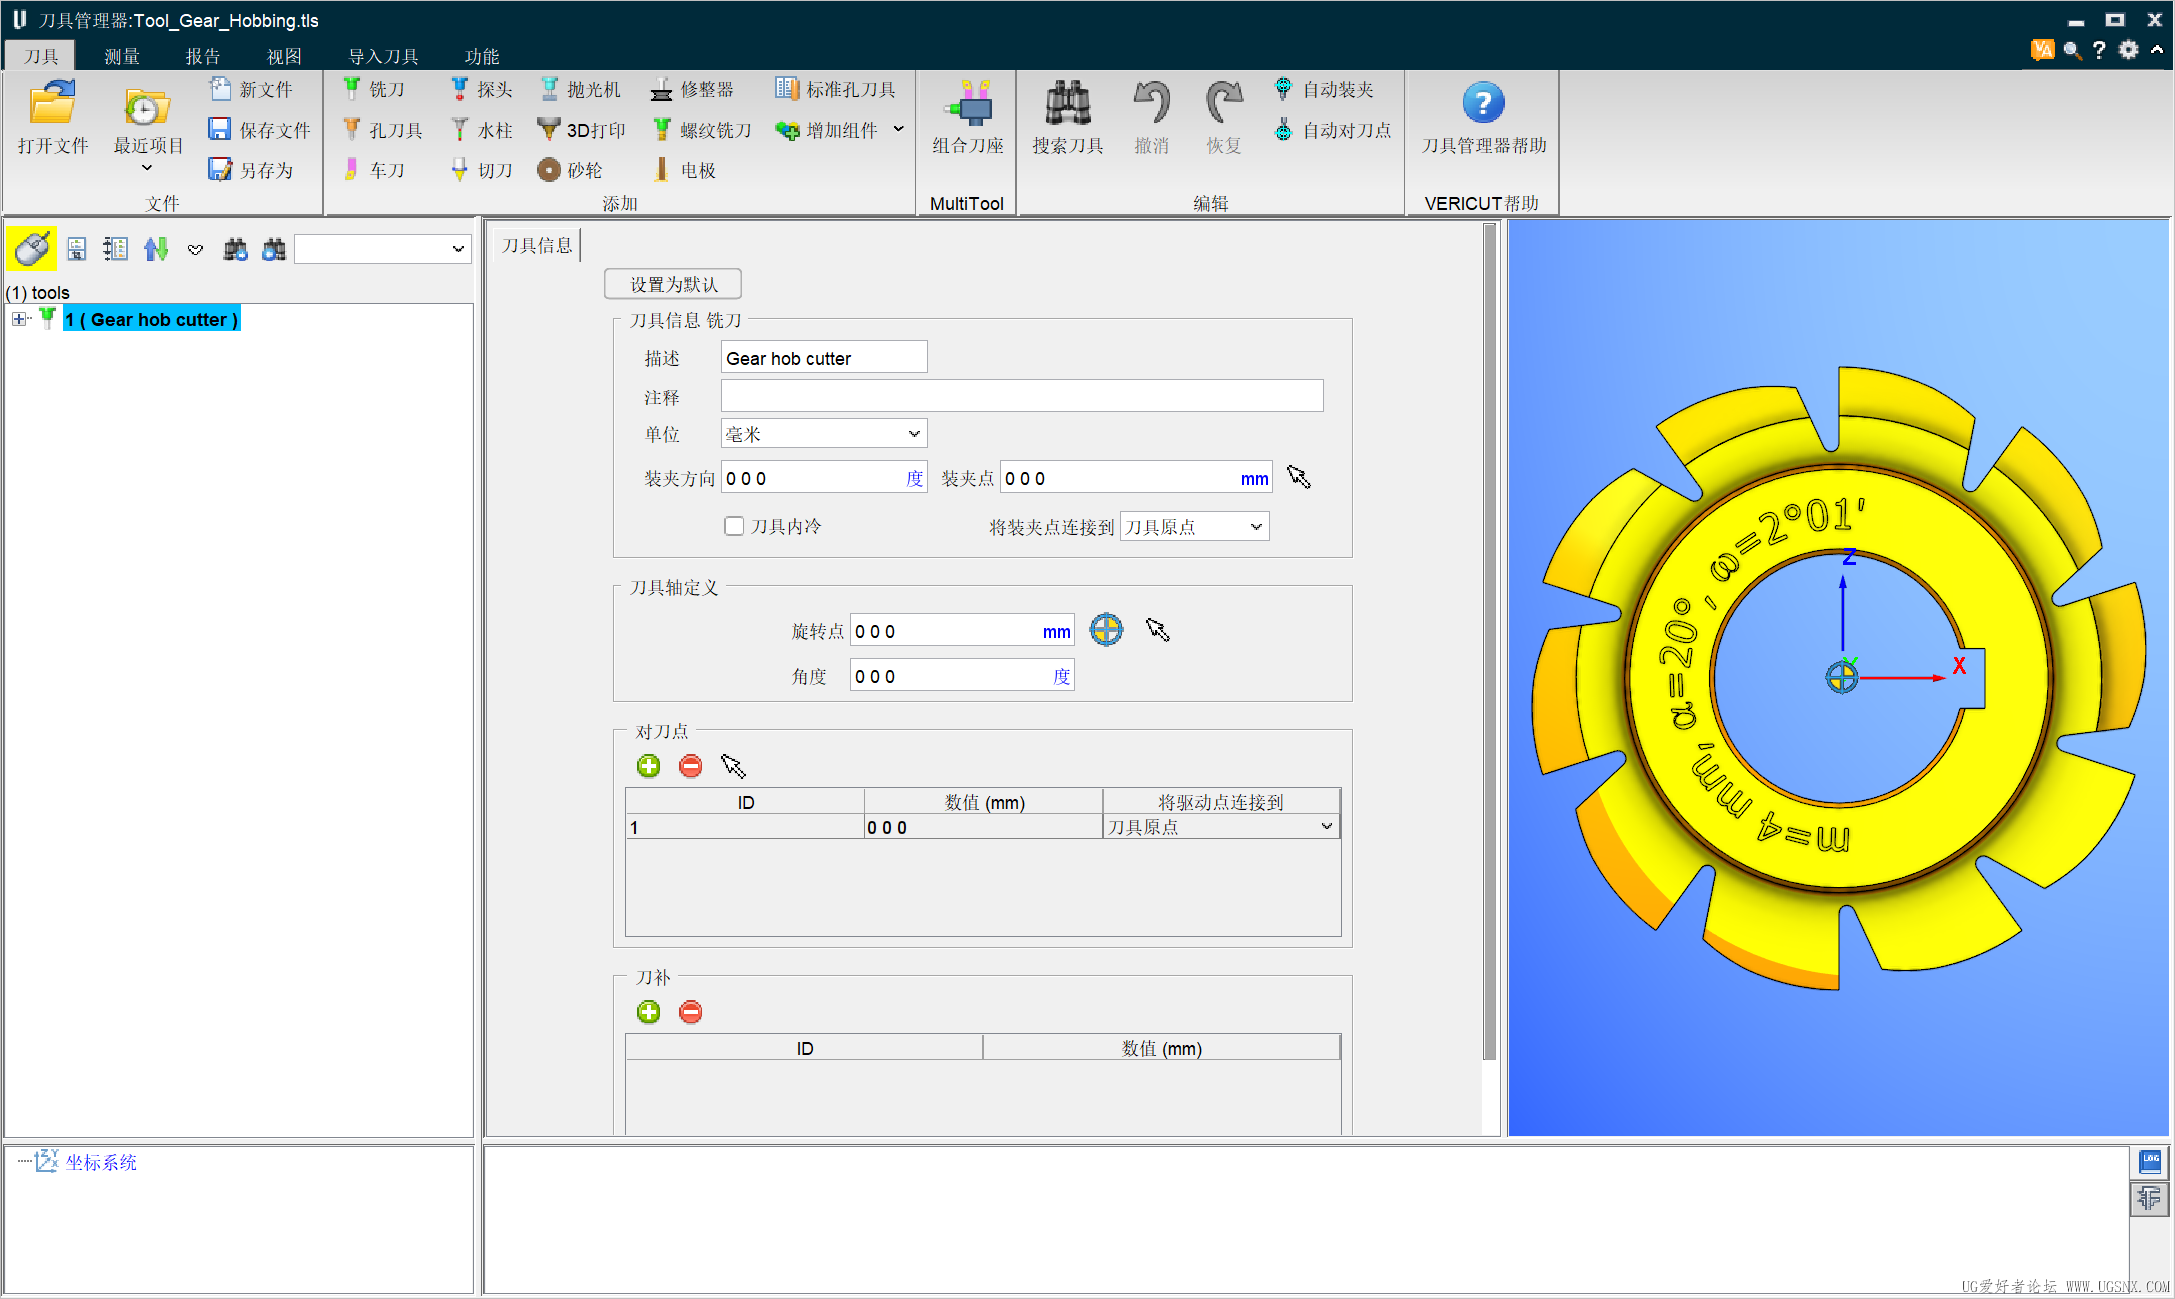Collapse the ribbon with top-right caret

point(2157,48)
